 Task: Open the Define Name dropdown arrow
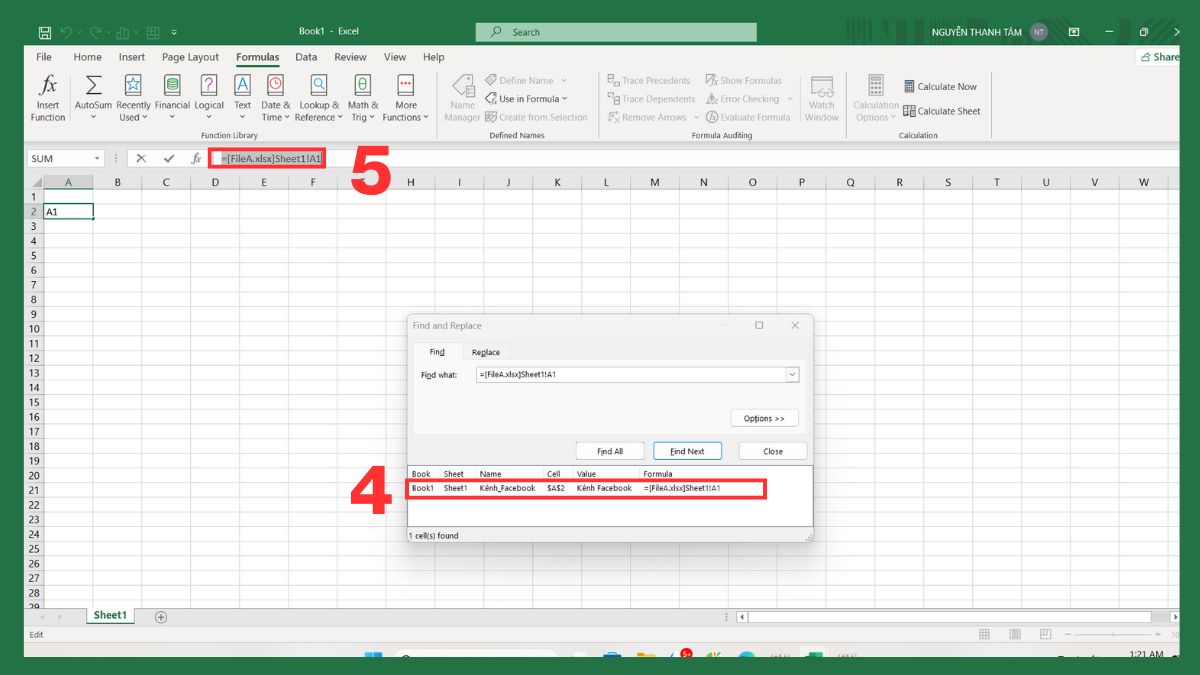click(x=564, y=80)
